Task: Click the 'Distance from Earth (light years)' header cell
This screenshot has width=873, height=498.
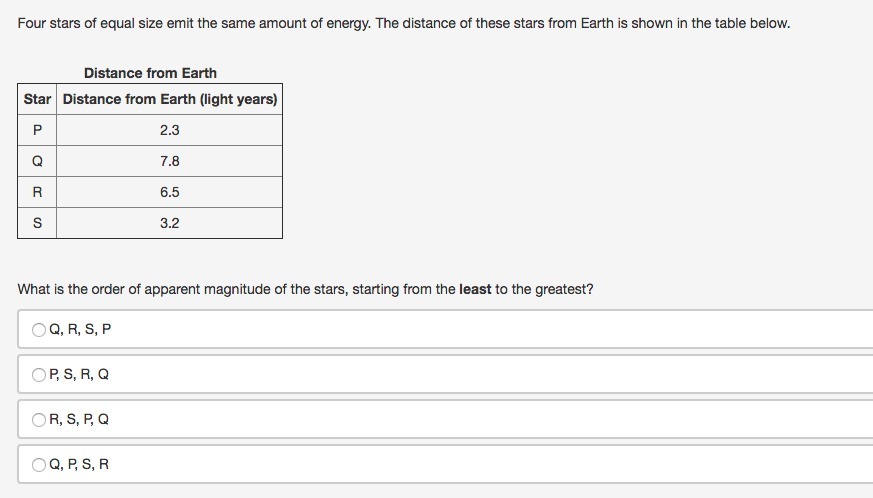Action: [170, 99]
